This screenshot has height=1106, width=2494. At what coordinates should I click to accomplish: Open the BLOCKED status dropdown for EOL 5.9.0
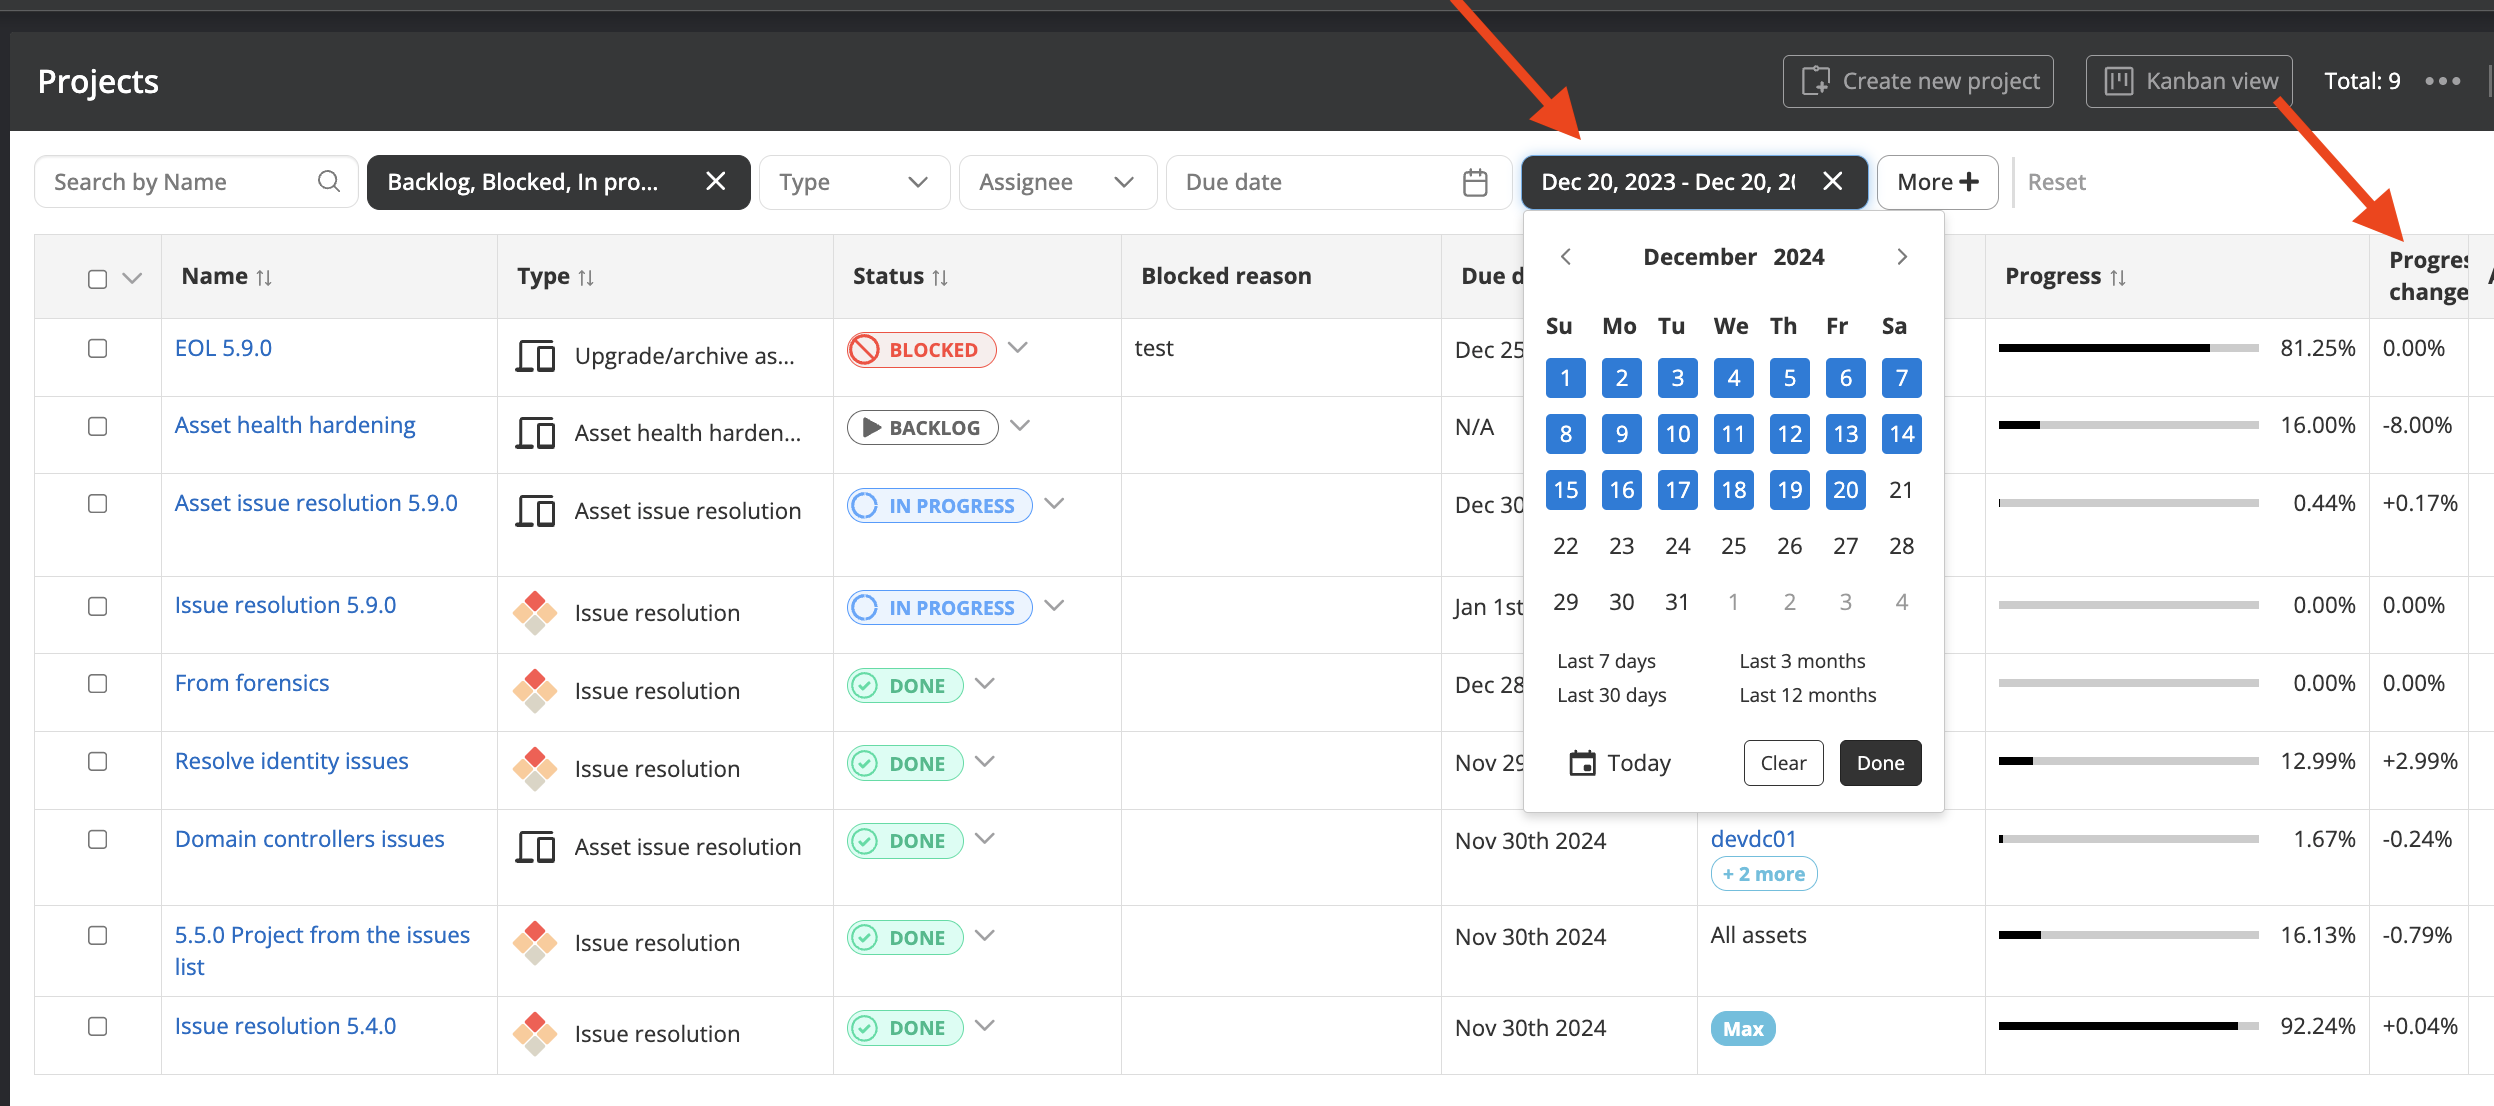point(1018,348)
